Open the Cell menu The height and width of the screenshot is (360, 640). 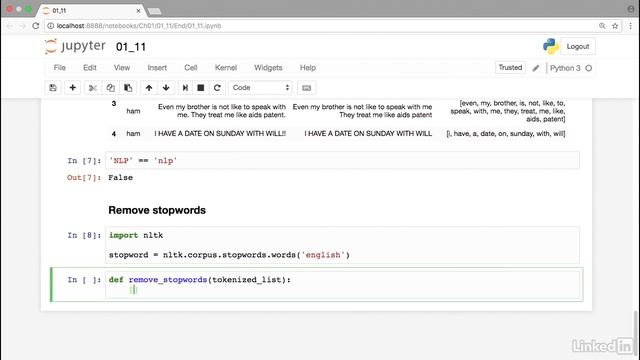[191, 68]
